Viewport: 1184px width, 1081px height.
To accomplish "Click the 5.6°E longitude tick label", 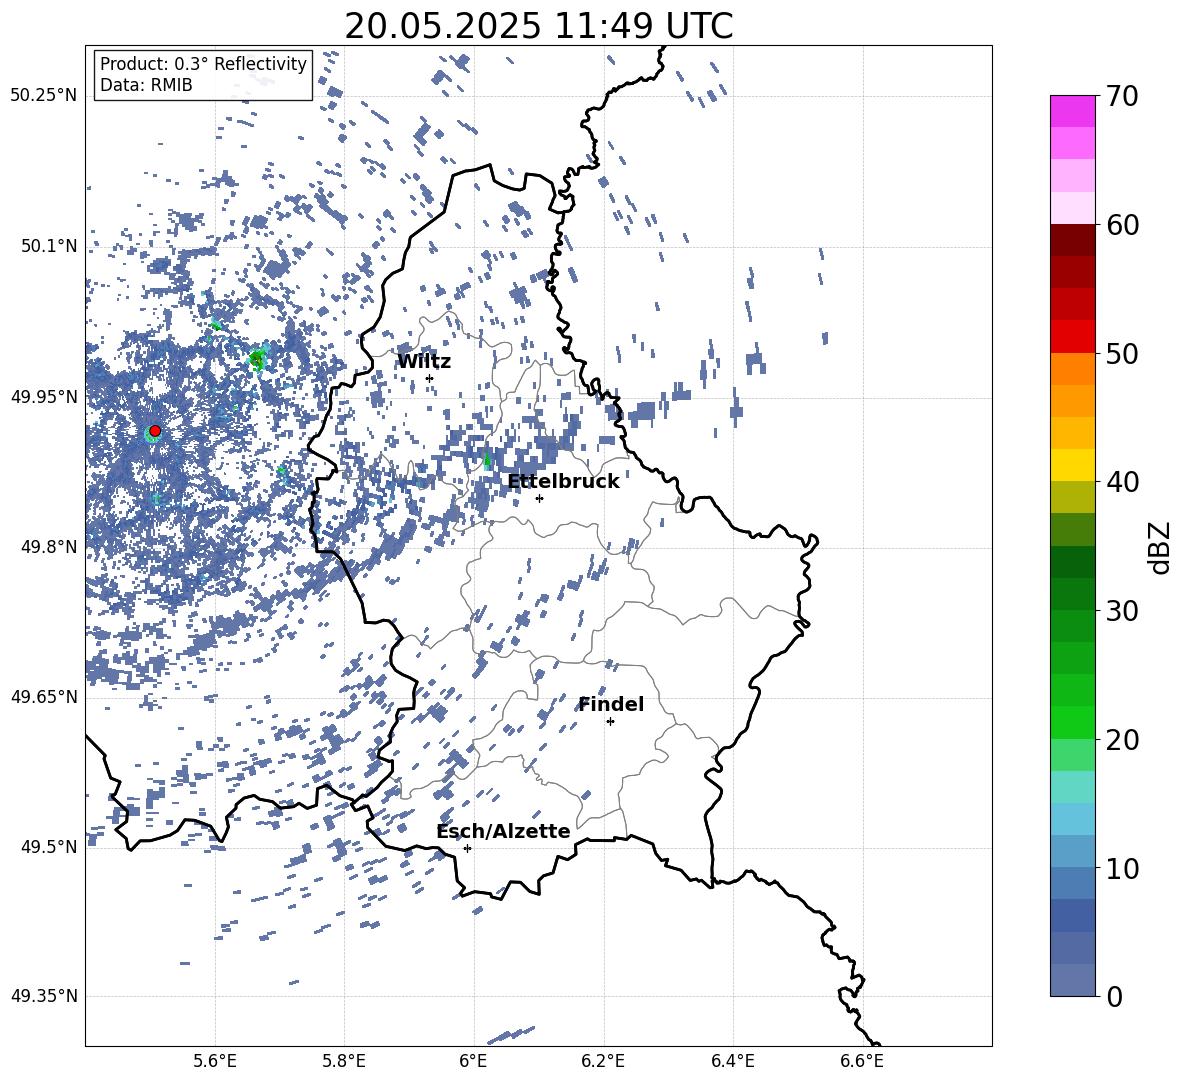I will point(214,1061).
